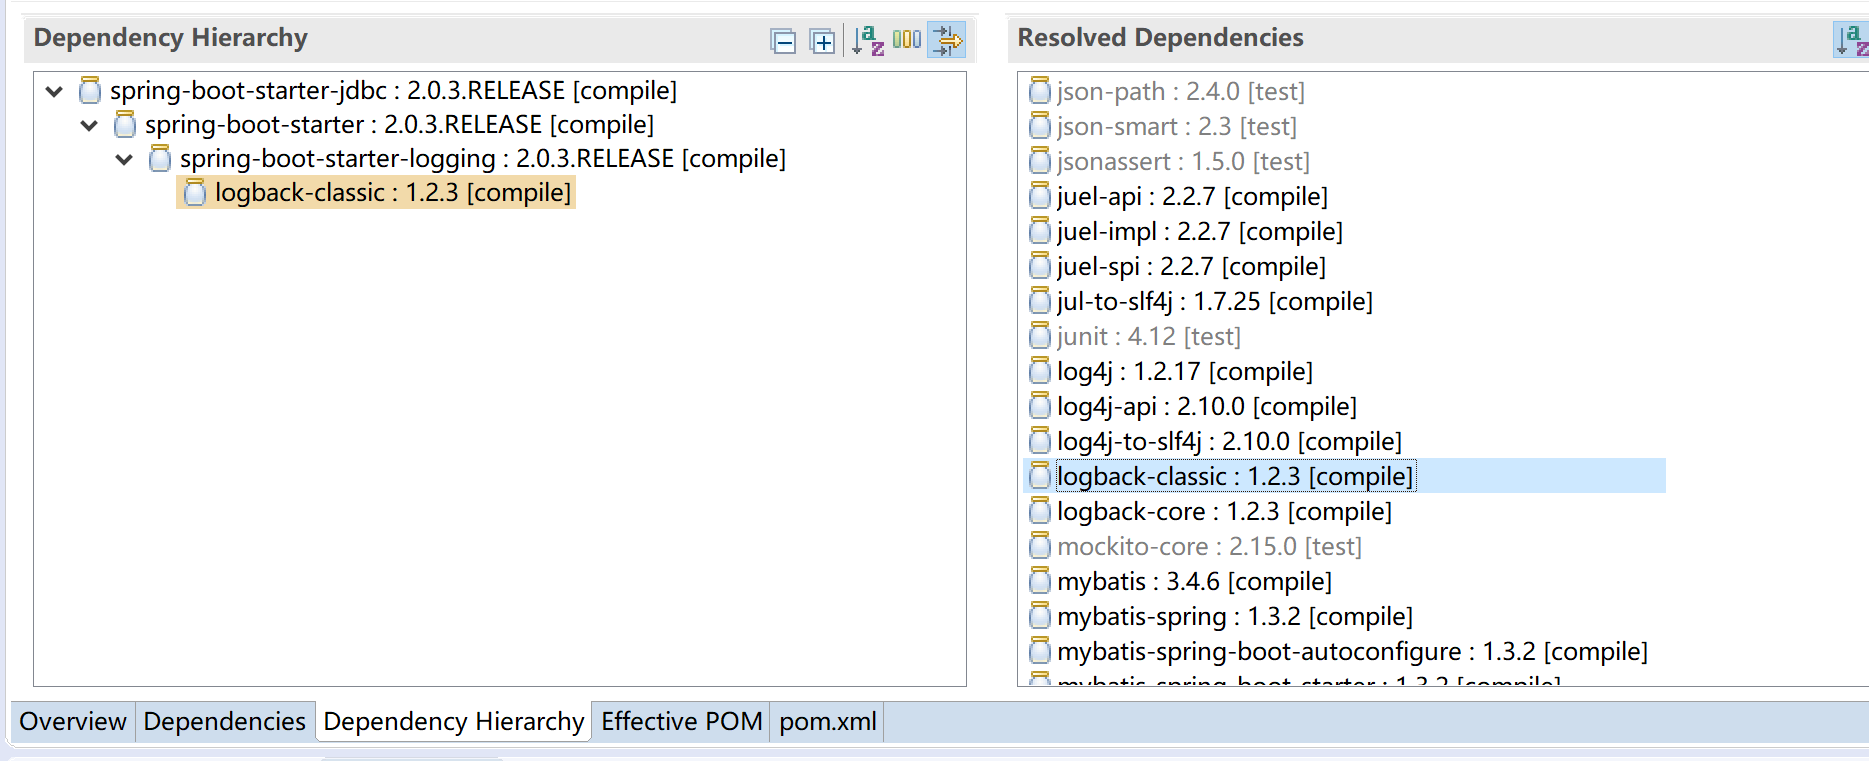Select logback-core : 1.2.3 dependency

[x=1225, y=511]
